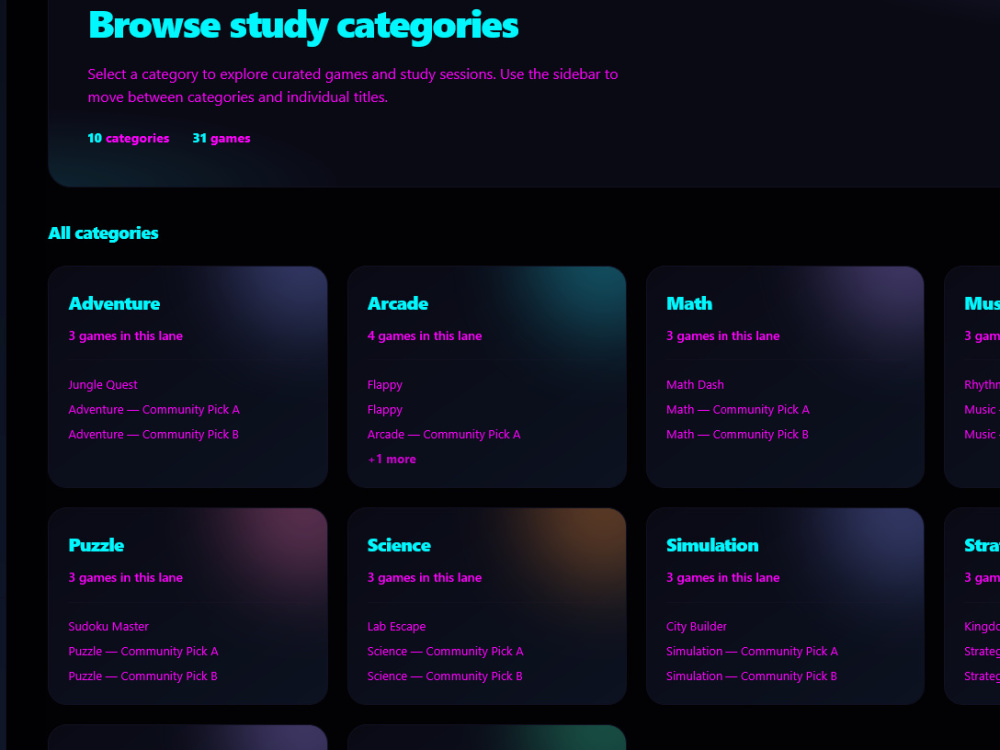Open the Arcade category heading
This screenshot has height=750, width=1000.
(x=398, y=304)
